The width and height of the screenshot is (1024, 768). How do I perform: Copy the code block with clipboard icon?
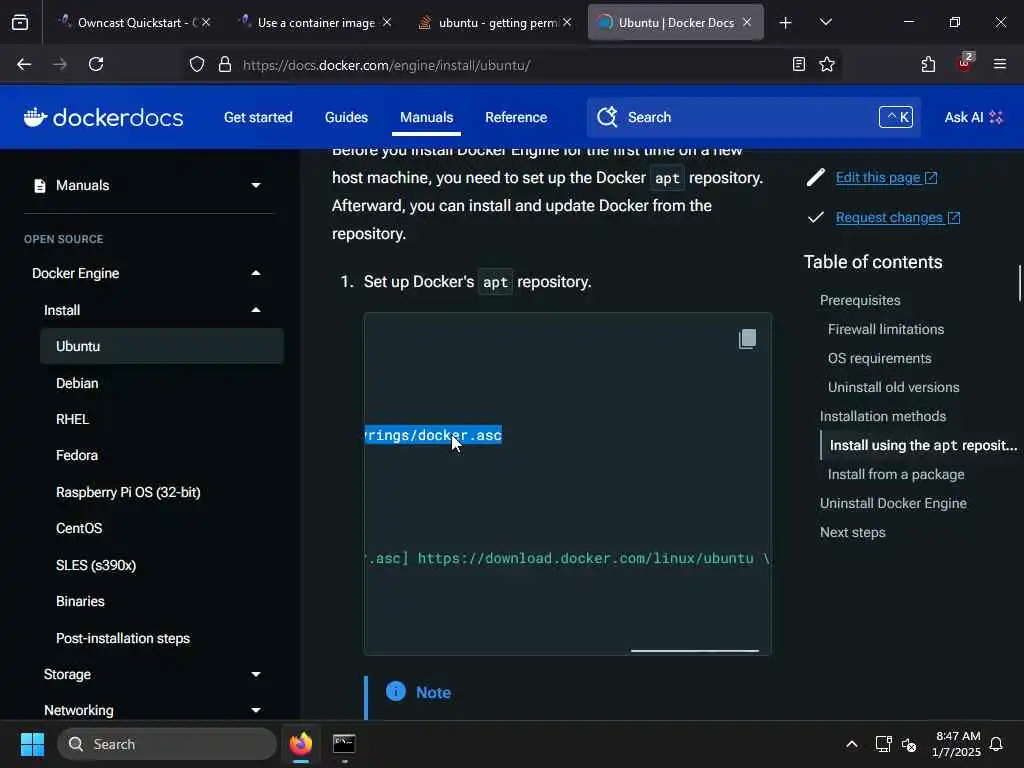[747, 339]
